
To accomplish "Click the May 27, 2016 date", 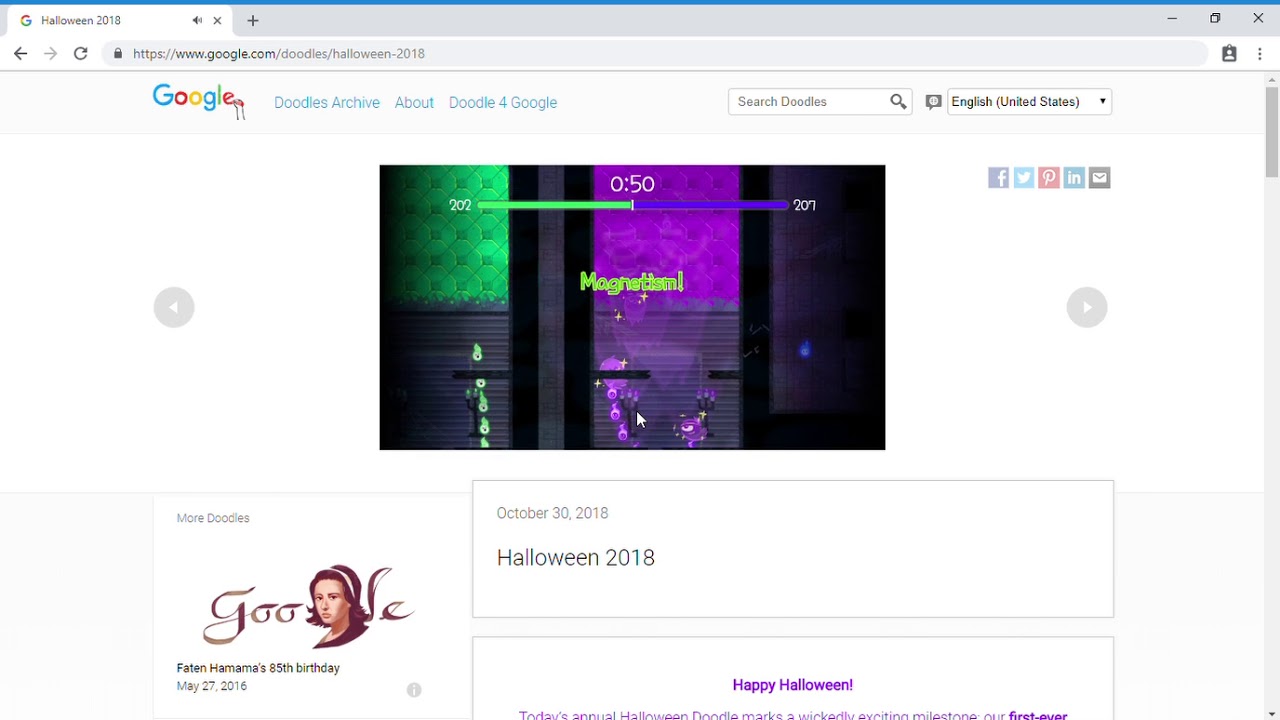I will coord(211,686).
